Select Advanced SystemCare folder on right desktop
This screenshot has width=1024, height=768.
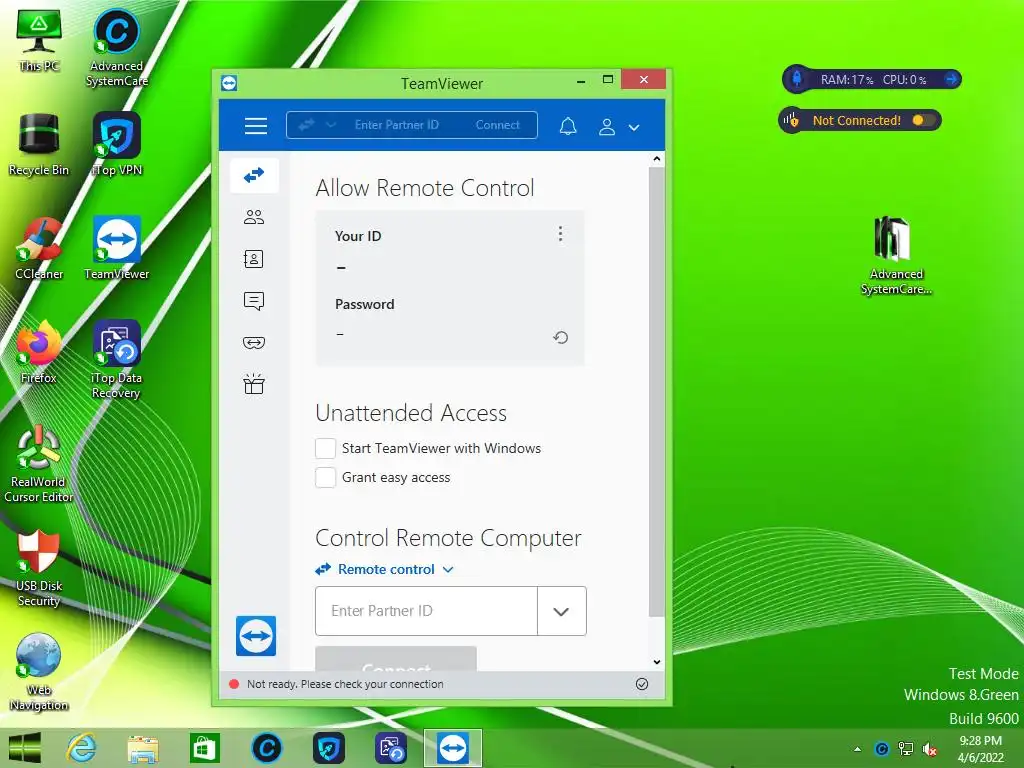(895, 256)
